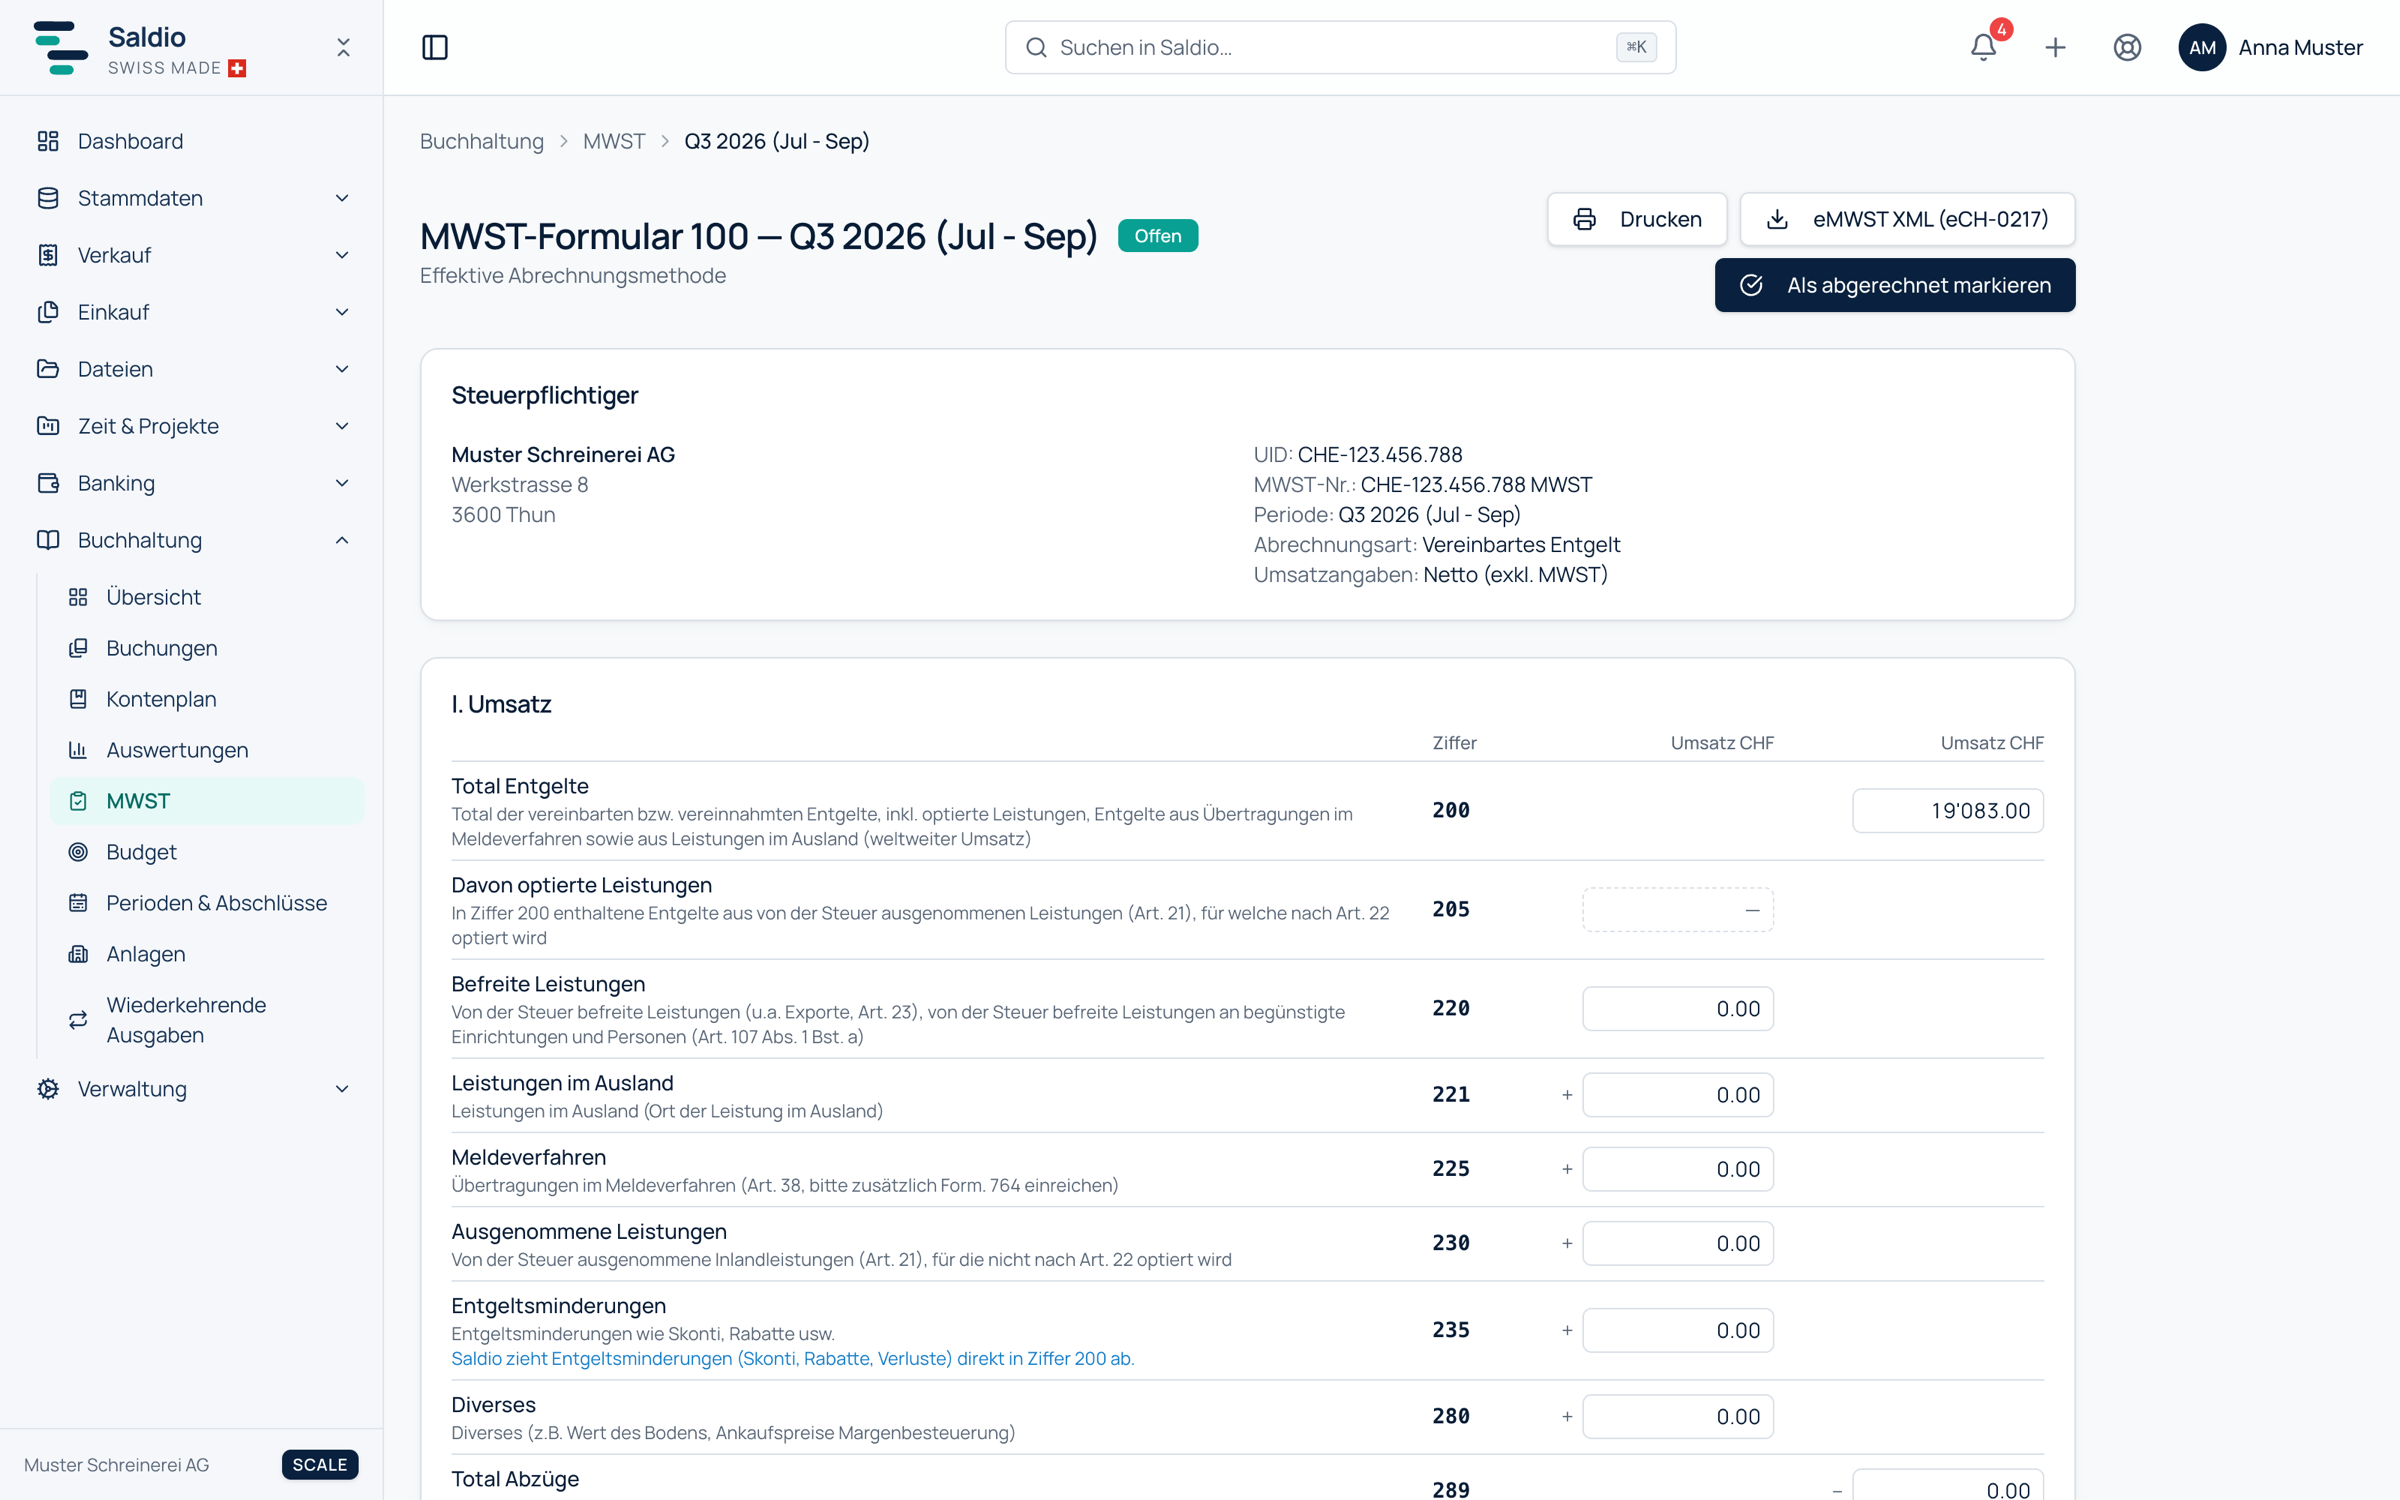
Task: Open Wiederkehrende Ausgaben
Action: (207, 1020)
